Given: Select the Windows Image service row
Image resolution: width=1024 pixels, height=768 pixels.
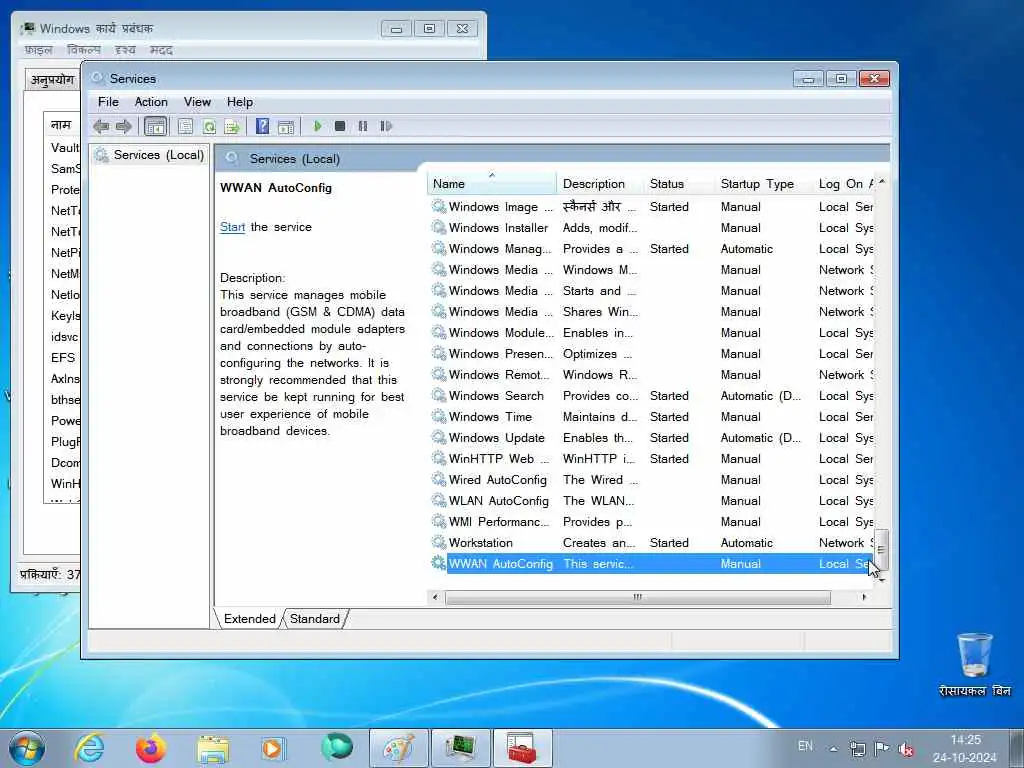Looking at the screenshot, I should [652, 207].
